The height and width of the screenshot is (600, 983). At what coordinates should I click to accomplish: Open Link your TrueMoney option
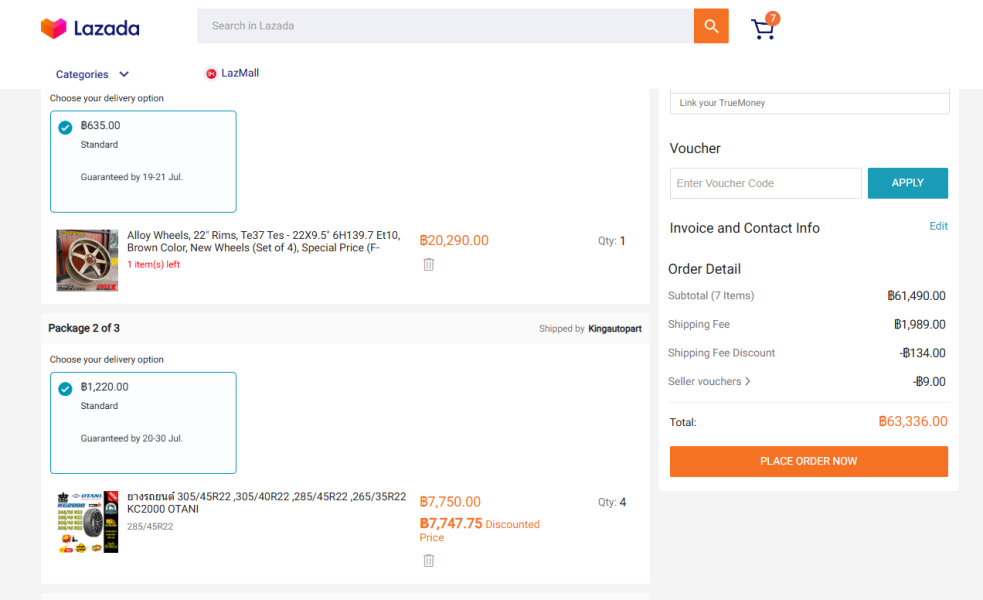point(809,103)
